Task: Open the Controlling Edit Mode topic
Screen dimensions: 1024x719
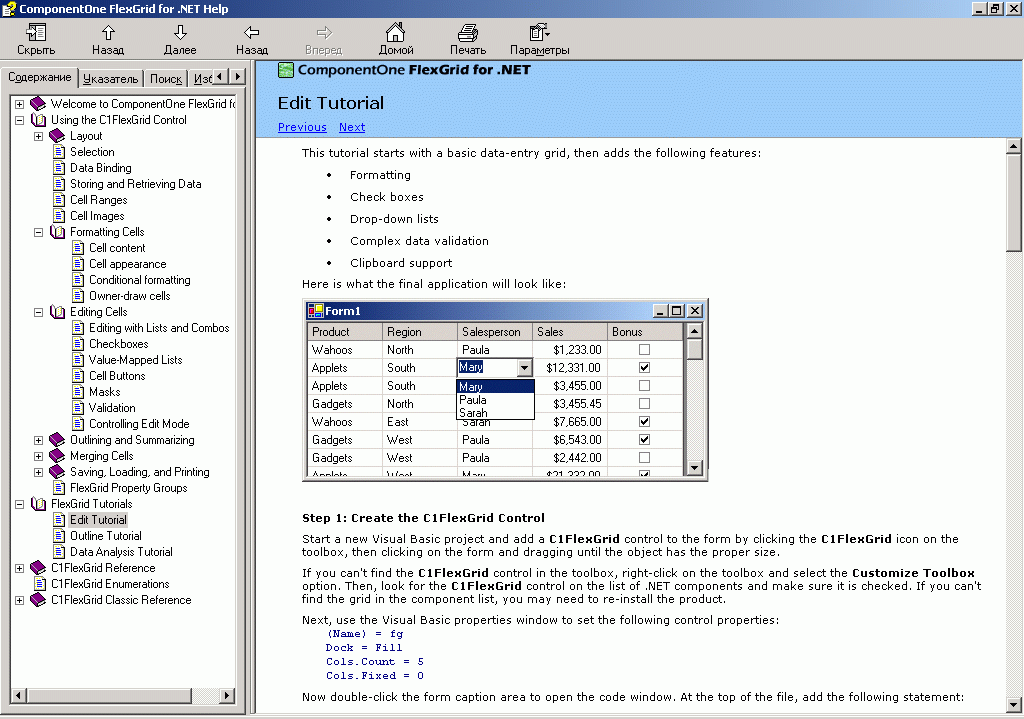Action: coord(139,424)
